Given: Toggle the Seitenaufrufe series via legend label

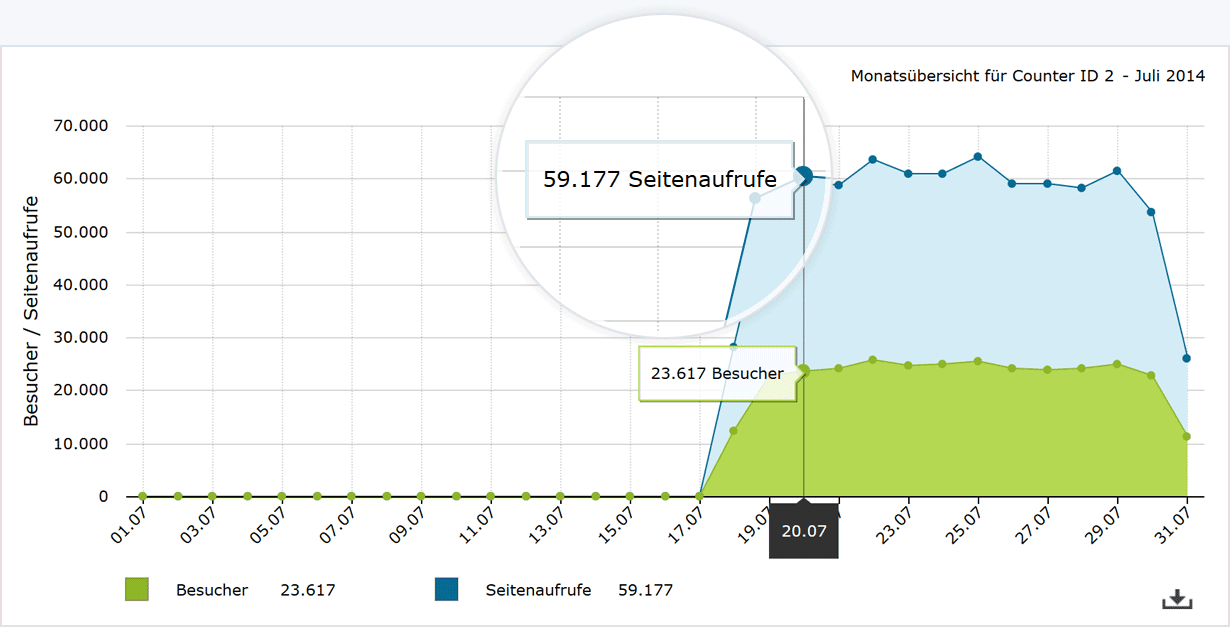Looking at the screenshot, I should pyautogui.click(x=538, y=590).
